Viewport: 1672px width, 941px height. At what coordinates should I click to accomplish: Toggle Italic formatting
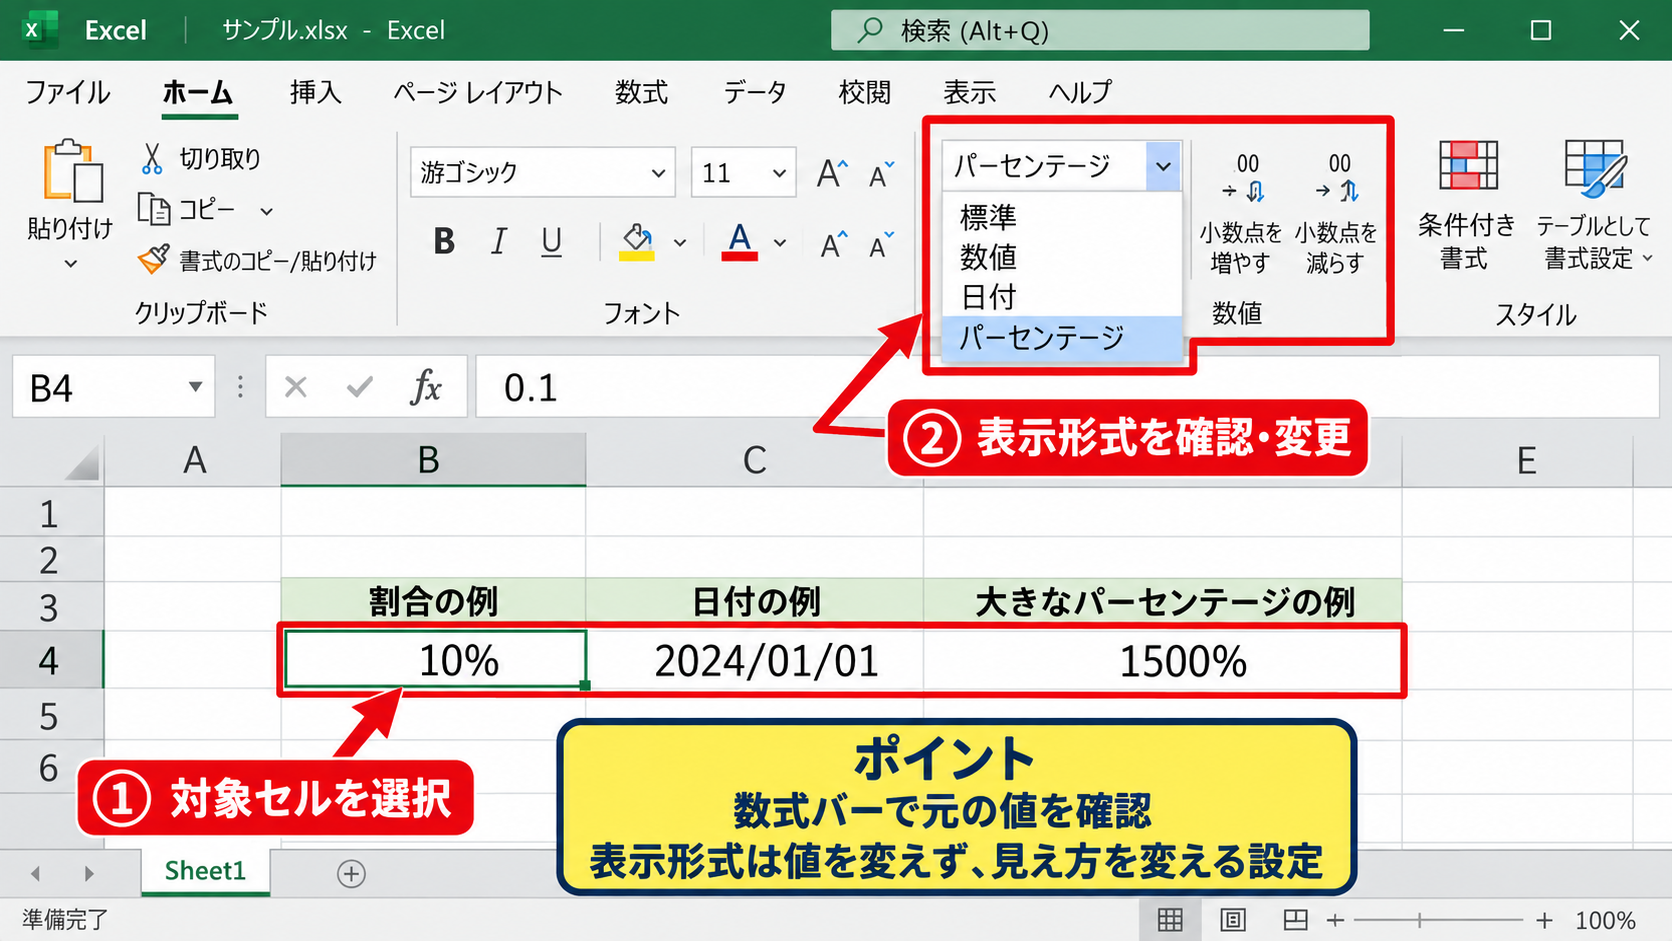pos(499,241)
